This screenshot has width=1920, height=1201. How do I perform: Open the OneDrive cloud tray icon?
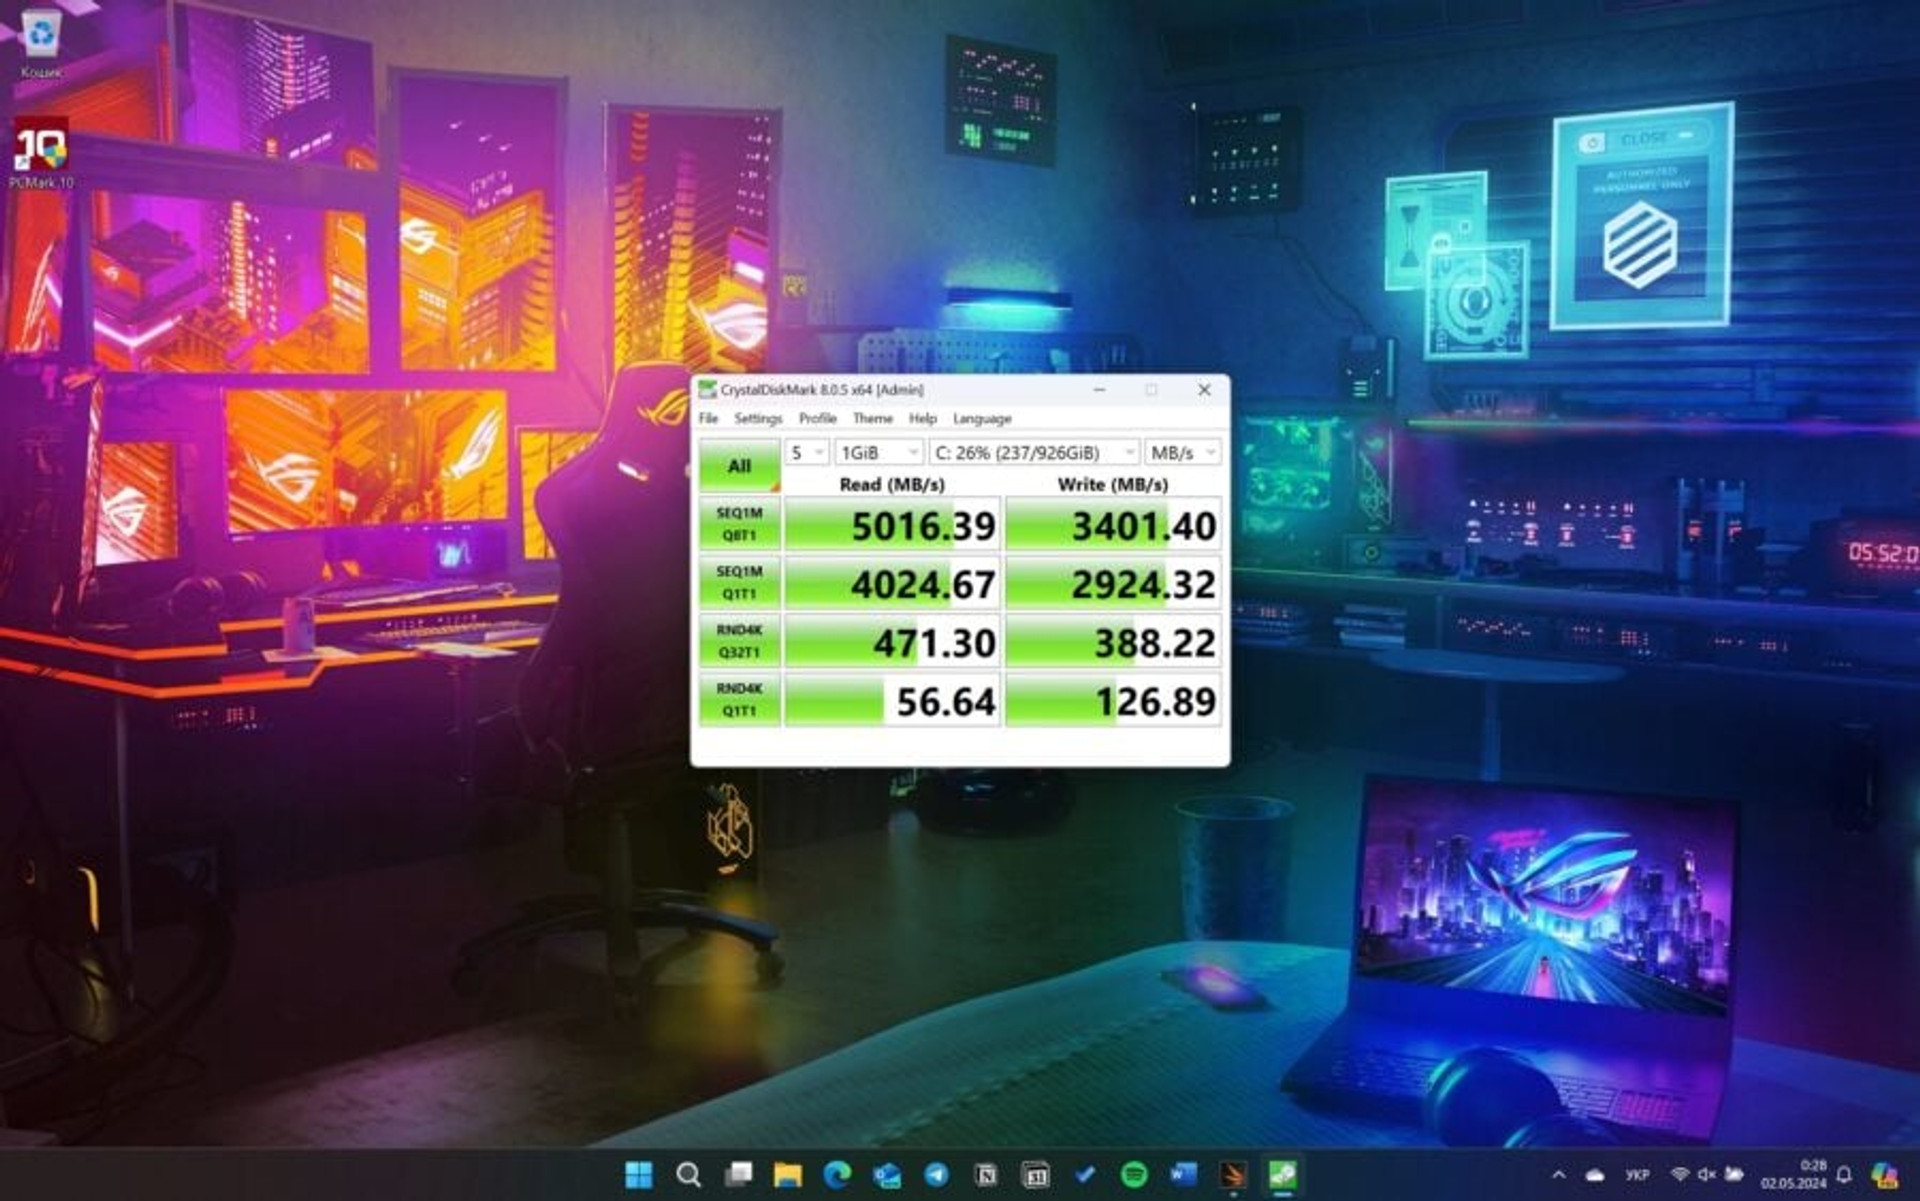coord(1595,1175)
